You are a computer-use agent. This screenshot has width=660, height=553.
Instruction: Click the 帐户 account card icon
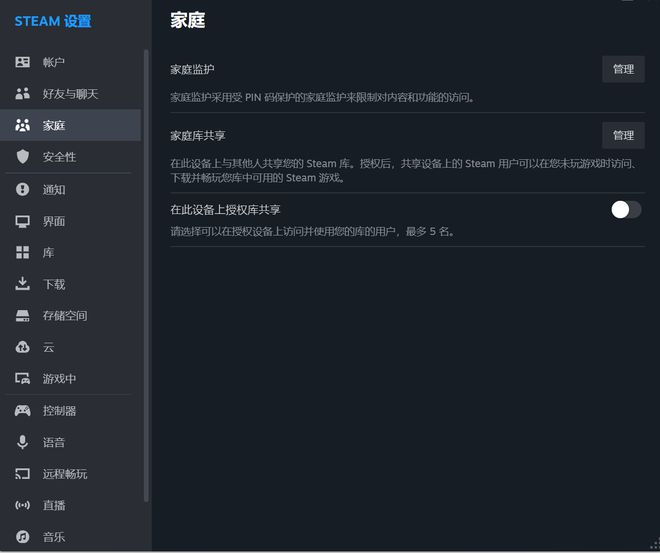(x=22, y=62)
